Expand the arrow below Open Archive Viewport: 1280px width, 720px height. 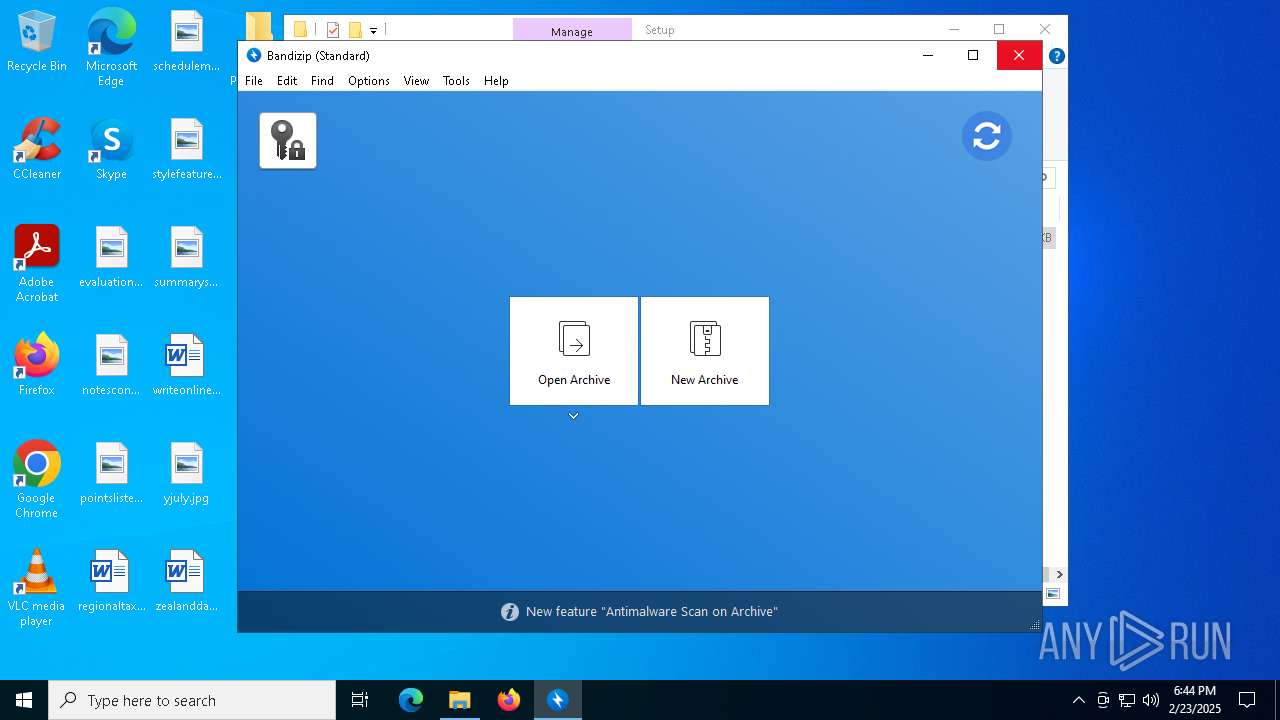pos(574,416)
